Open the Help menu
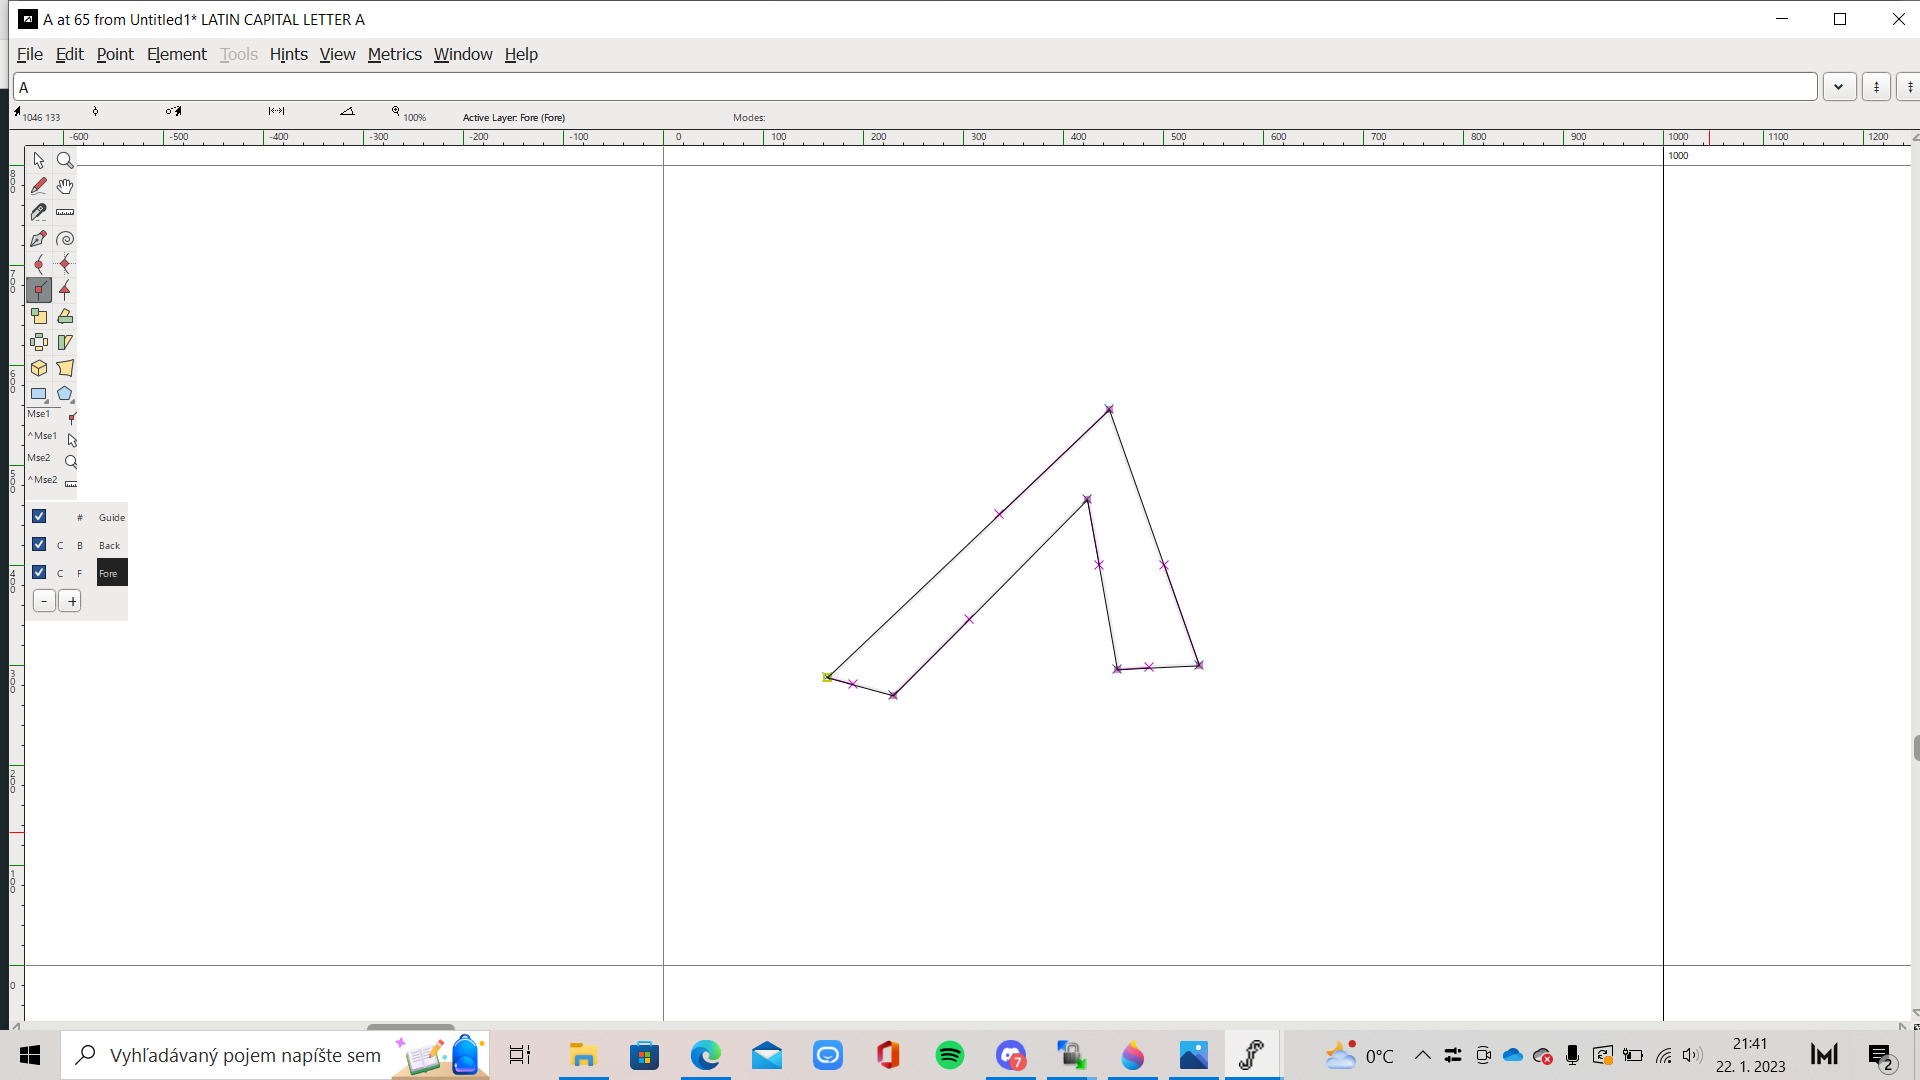This screenshot has width=1920, height=1080. pos(521,54)
